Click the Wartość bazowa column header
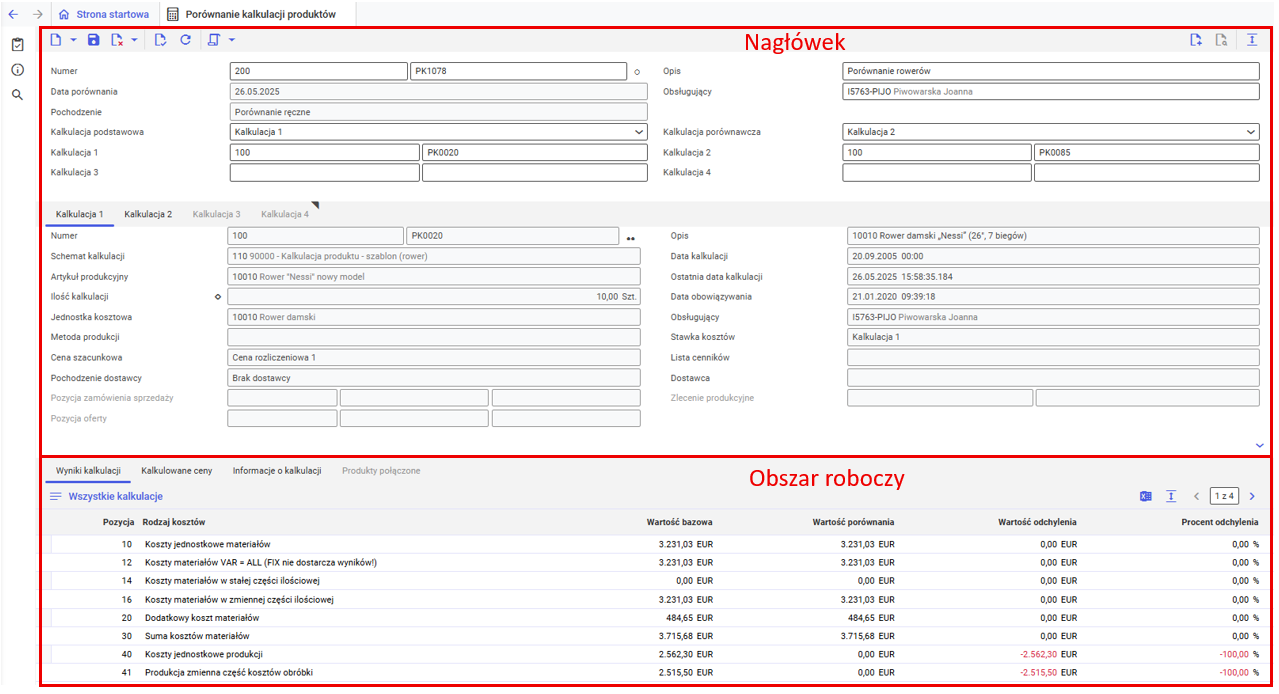This screenshot has width=1279, height=694. point(680,522)
